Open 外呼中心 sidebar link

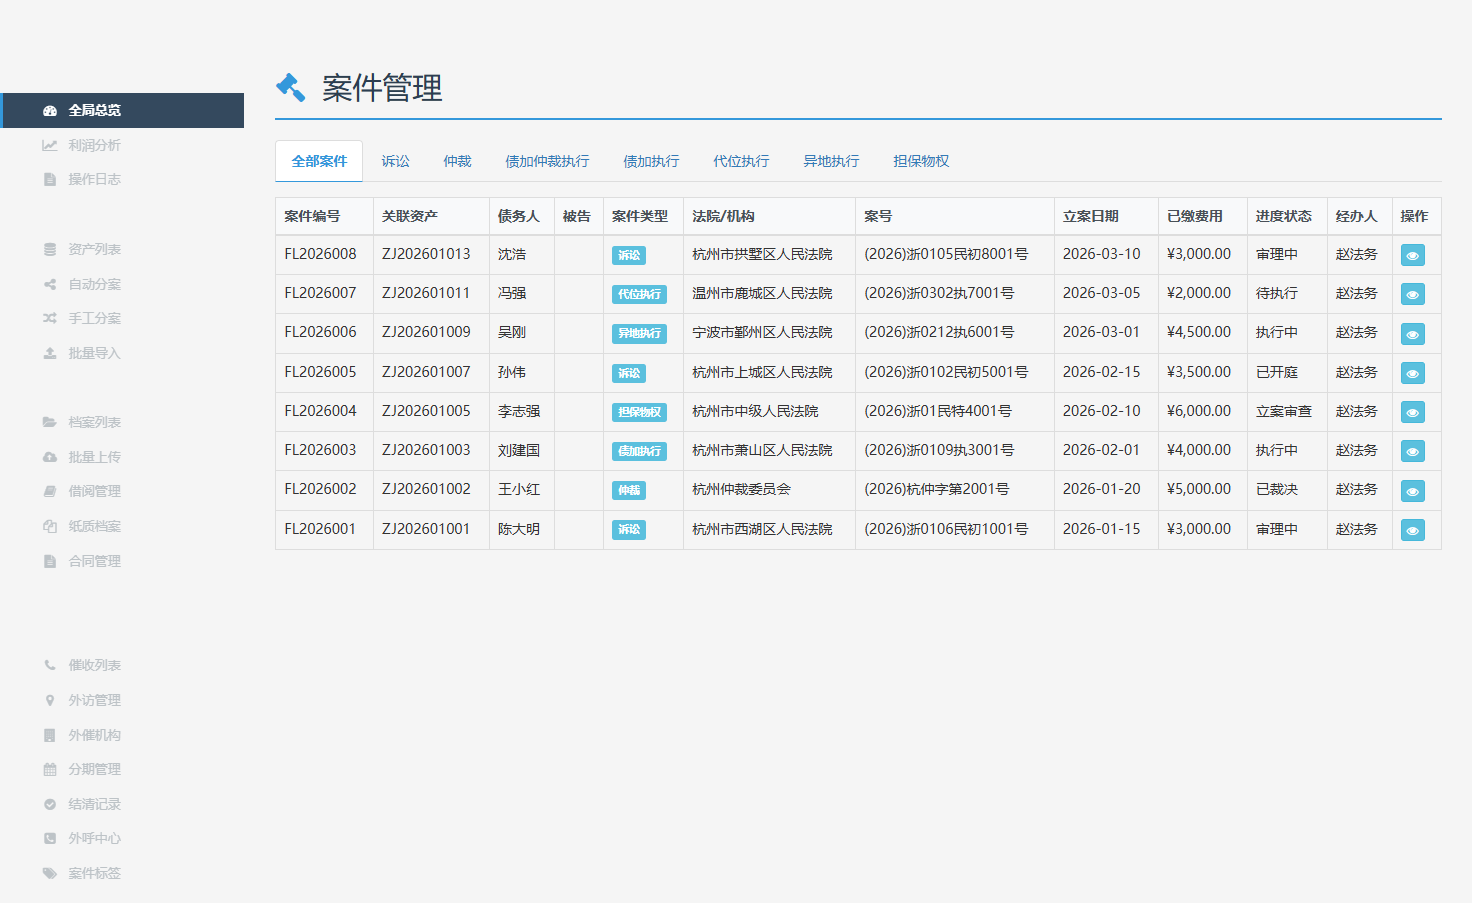[x=94, y=838]
